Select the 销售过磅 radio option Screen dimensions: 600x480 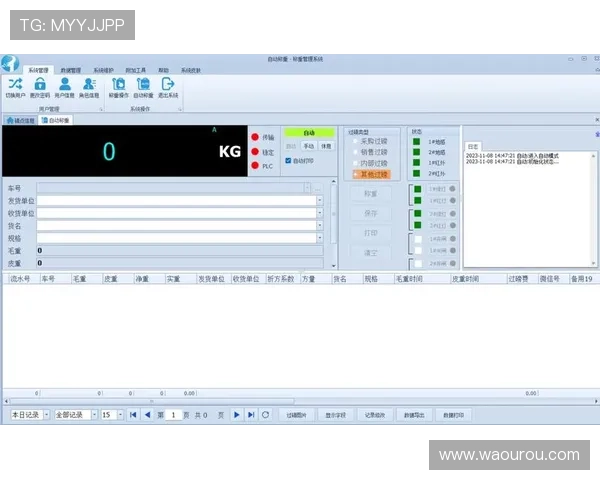tap(354, 153)
